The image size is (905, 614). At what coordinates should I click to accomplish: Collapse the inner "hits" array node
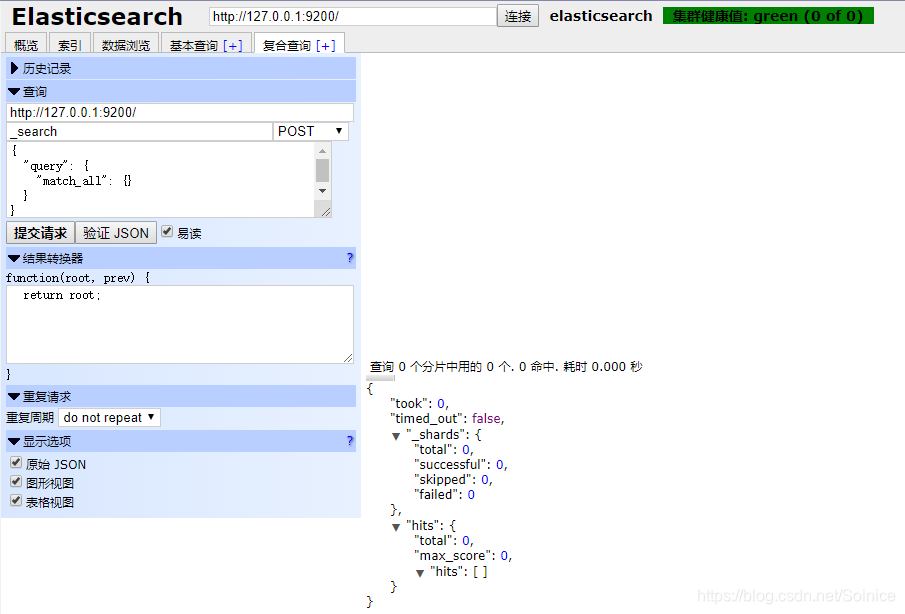420,573
